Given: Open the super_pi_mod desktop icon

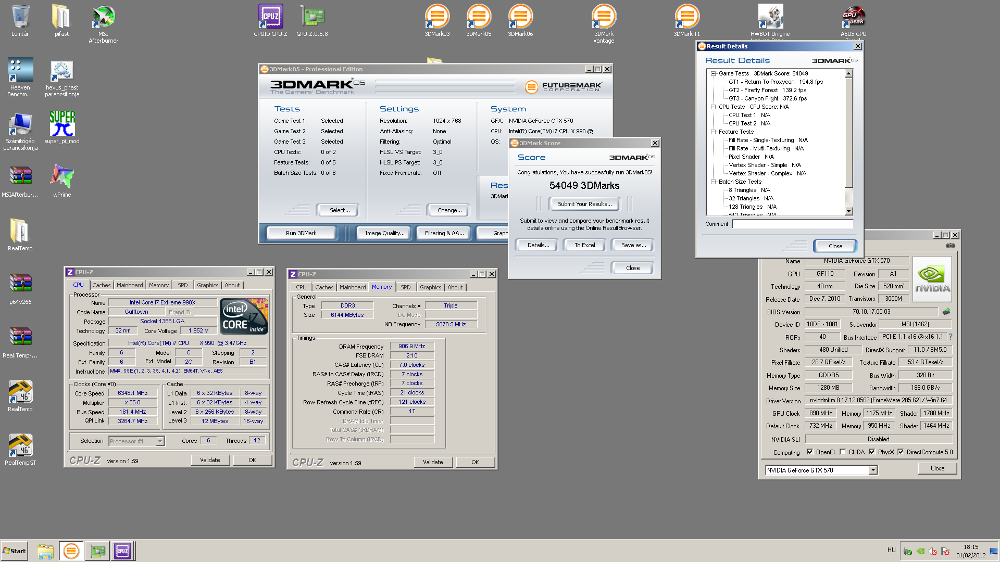Looking at the screenshot, I should (62, 126).
